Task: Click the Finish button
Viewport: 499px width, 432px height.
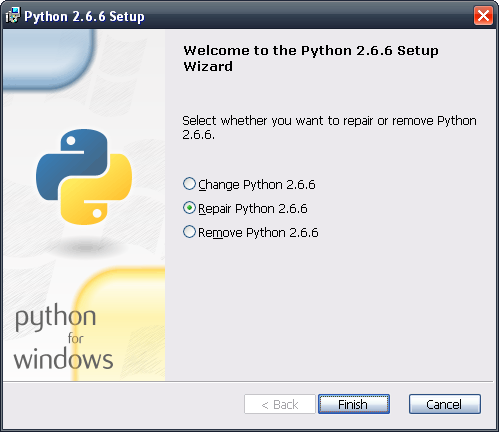Action: [x=354, y=404]
